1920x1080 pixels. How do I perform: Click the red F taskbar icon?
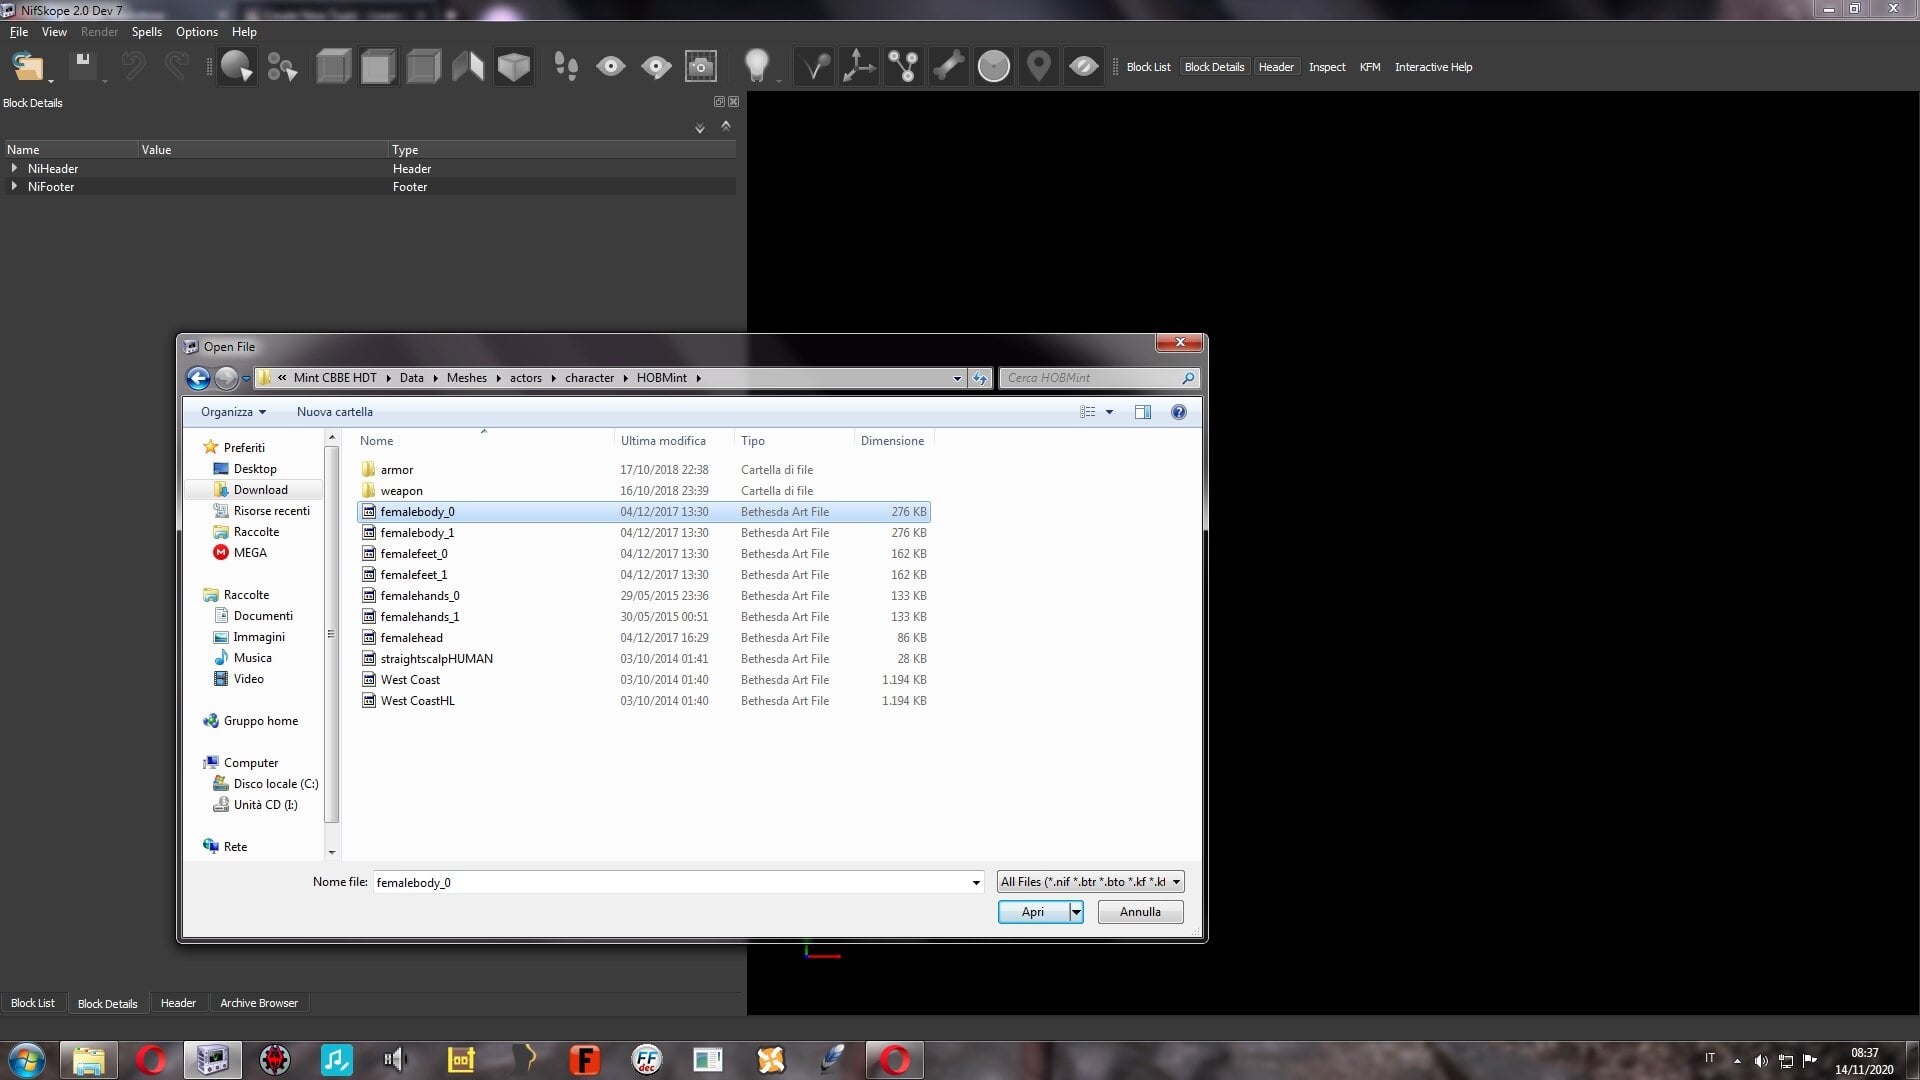tap(584, 1060)
